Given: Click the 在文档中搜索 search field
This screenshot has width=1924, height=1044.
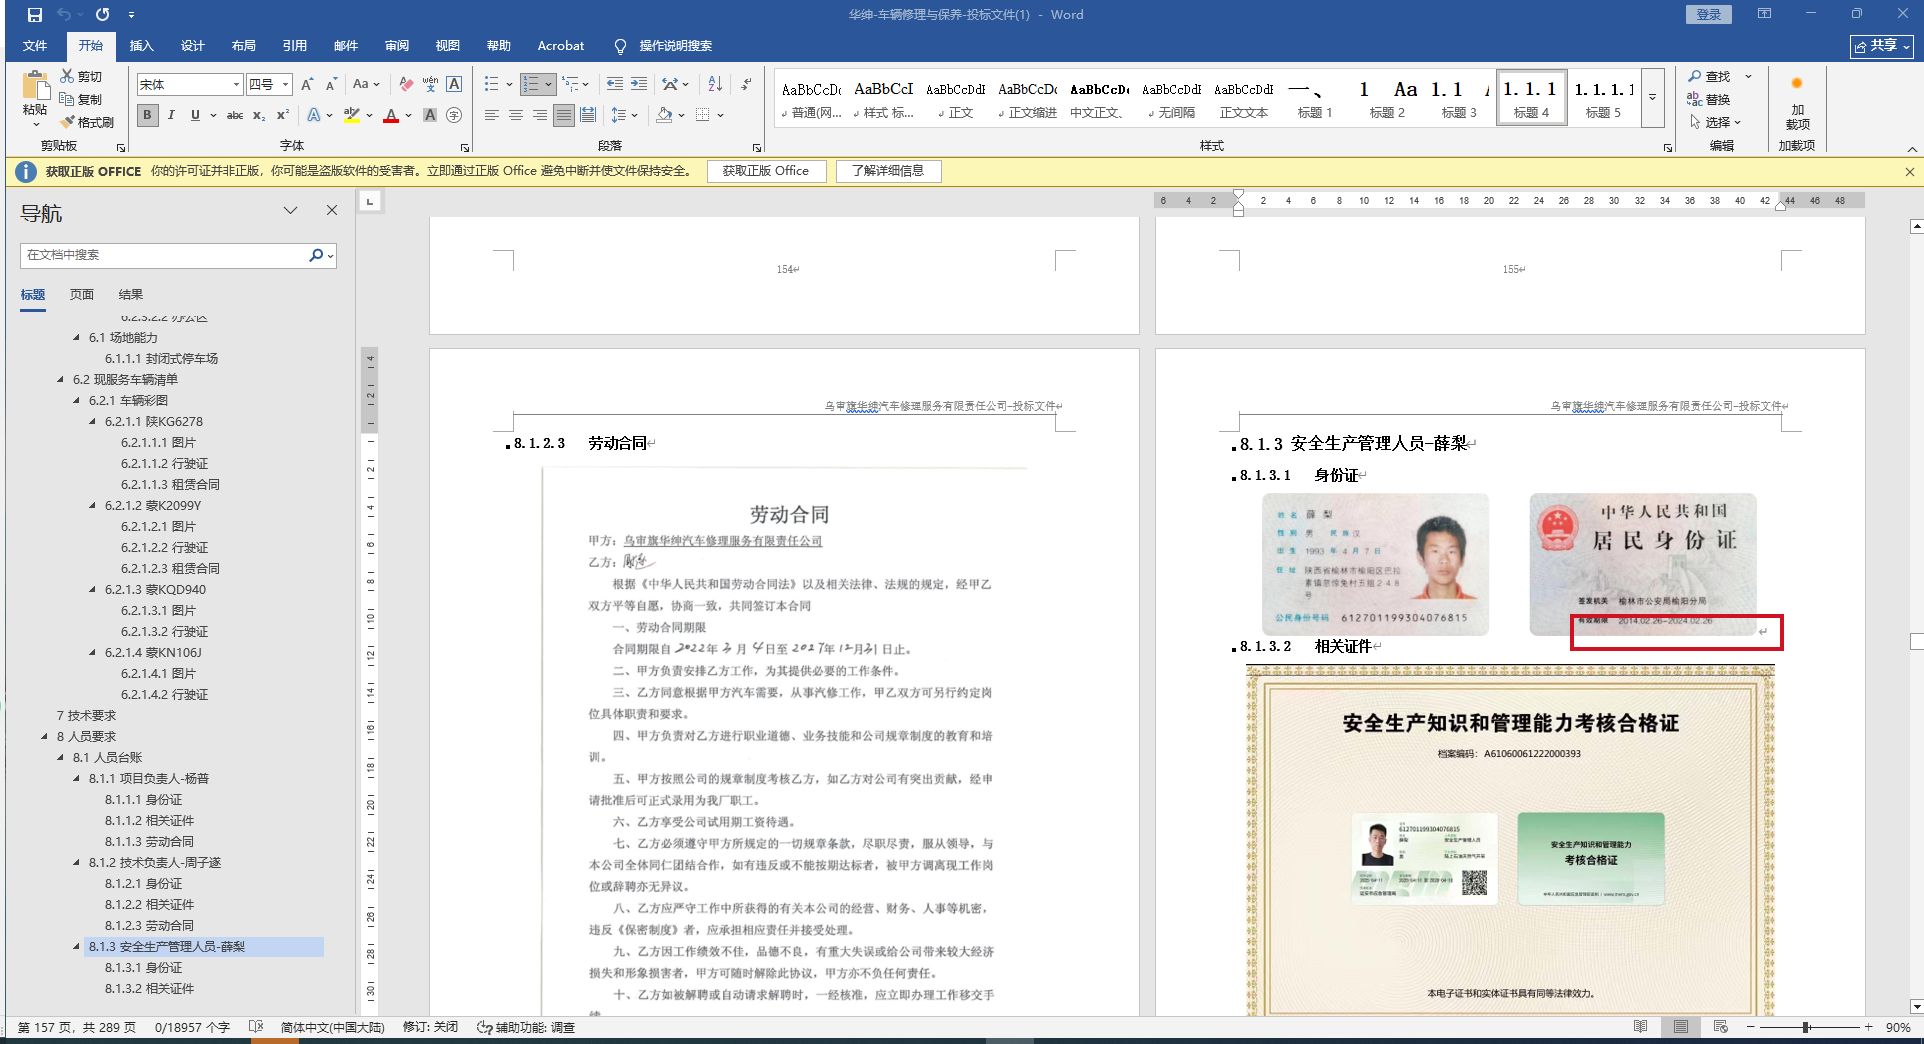Looking at the screenshot, I should (x=165, y=255).
